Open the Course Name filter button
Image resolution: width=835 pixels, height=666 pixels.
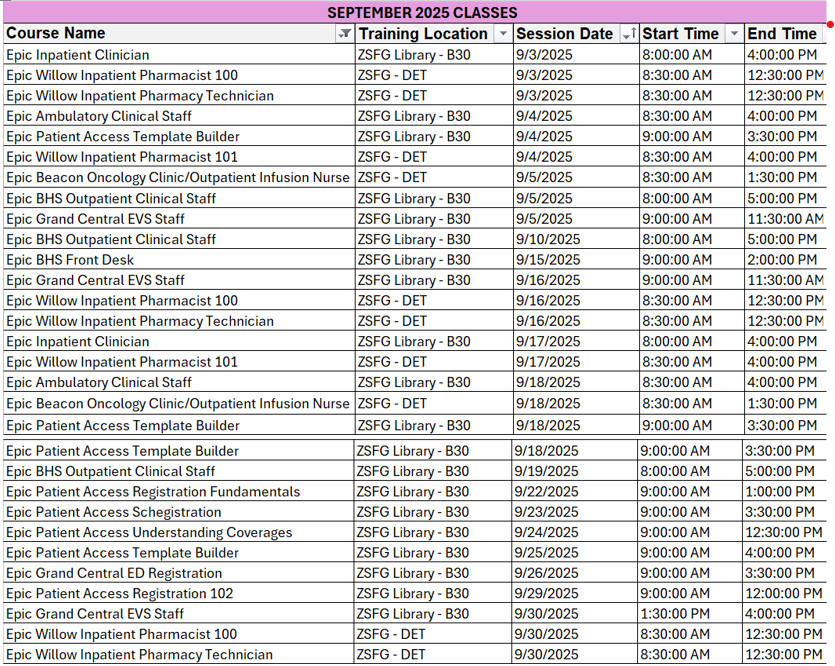click(345, 34)
